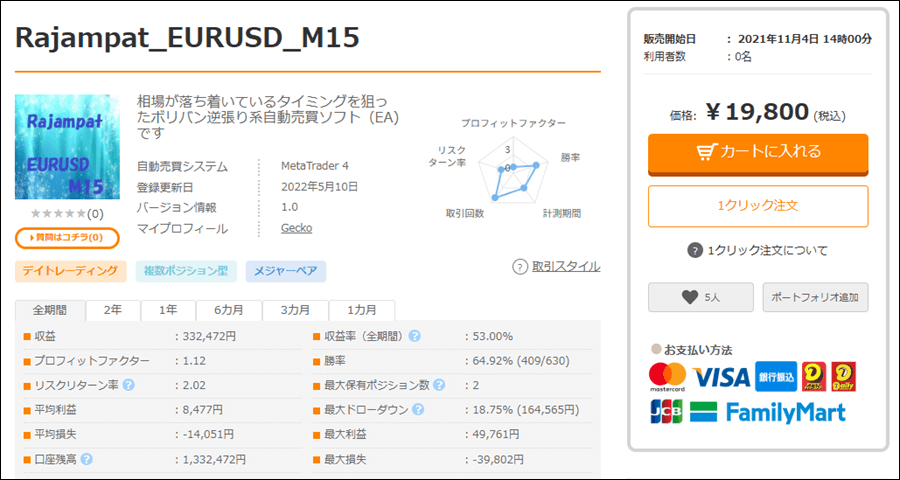
Task: Switch to the 3カ月 tab
Action: [296, 310]
